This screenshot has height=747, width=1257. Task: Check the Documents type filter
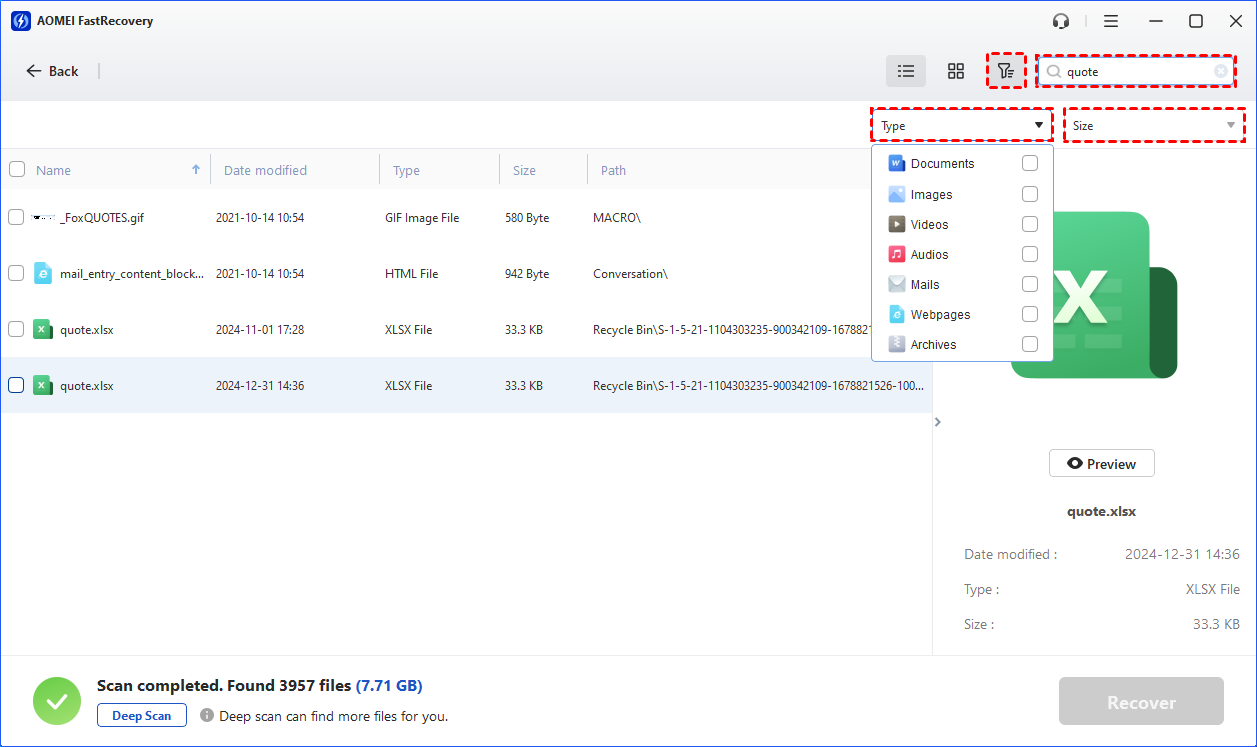point(1030,164)
